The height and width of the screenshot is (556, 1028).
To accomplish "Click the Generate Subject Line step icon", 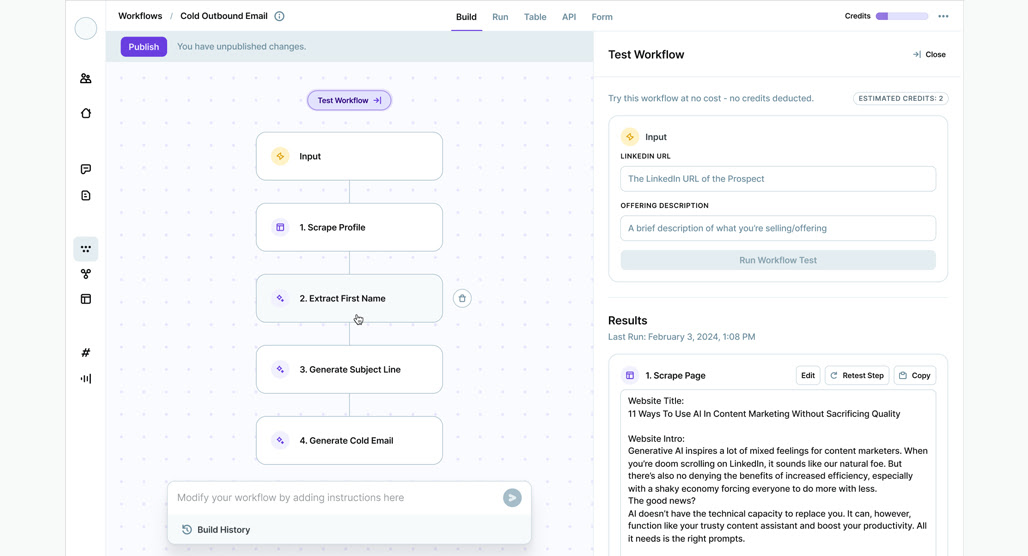I will [280, 370].
